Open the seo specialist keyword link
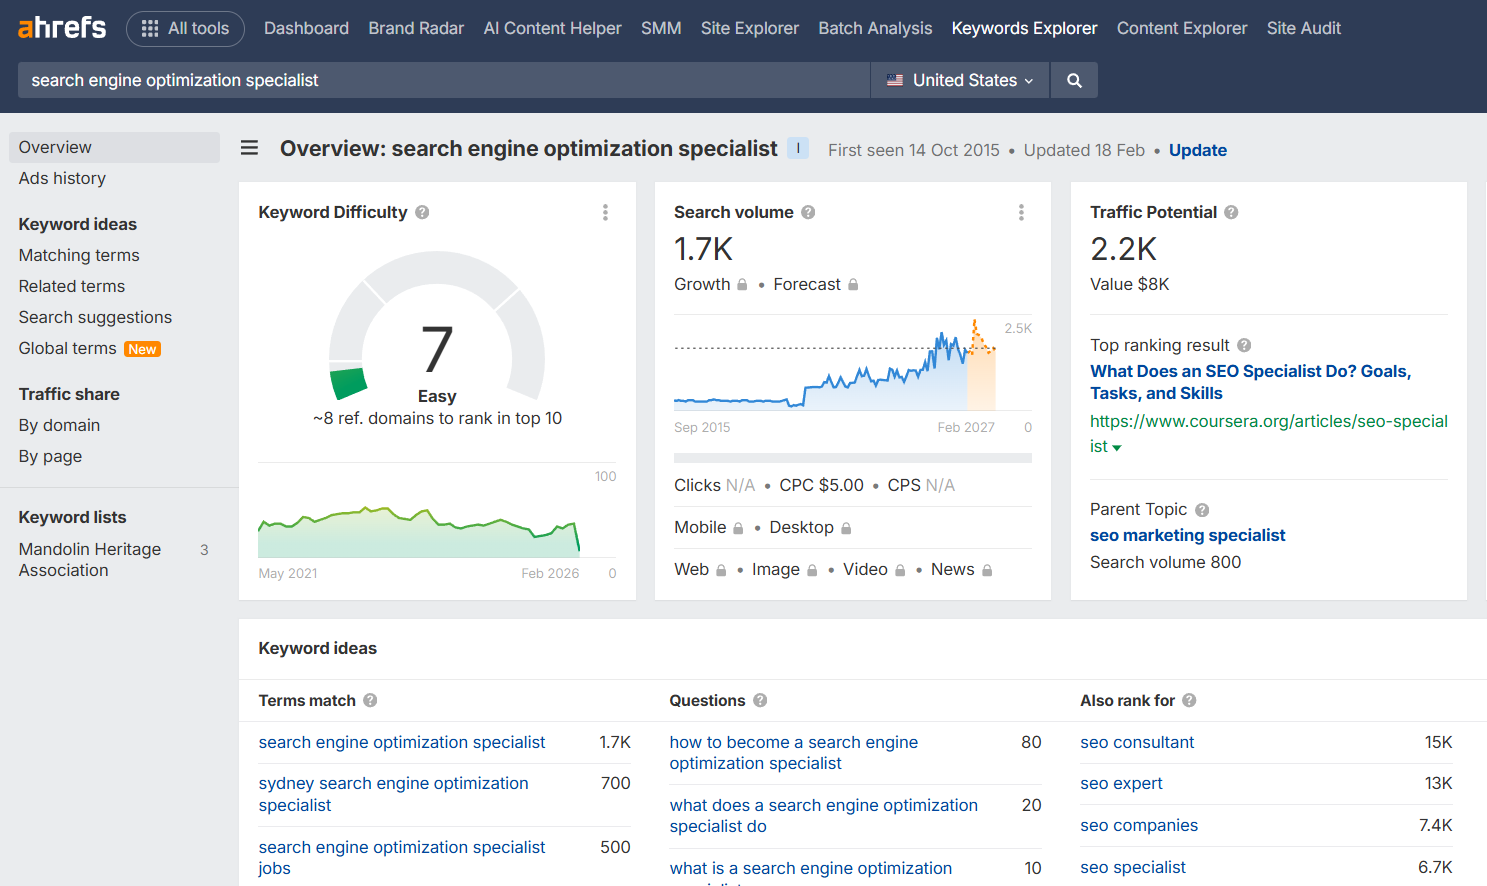 pyautogui.click(x=1133, y=867)
